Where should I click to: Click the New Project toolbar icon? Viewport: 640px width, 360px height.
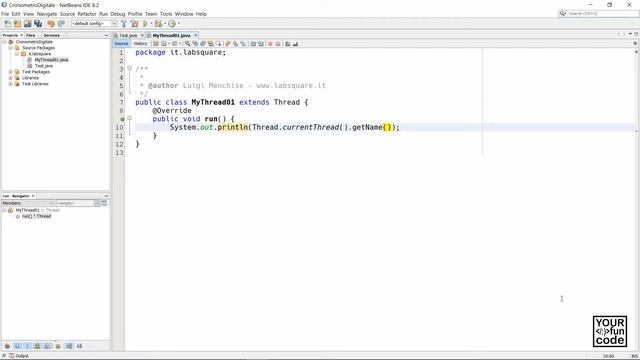17,24
